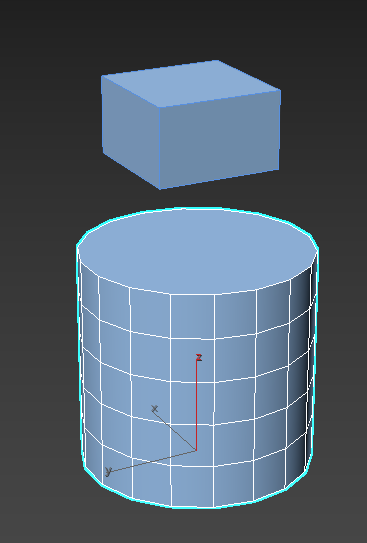The image size is (367, 543).
Task: Click empty viewport background above the box
Action: 184,28
